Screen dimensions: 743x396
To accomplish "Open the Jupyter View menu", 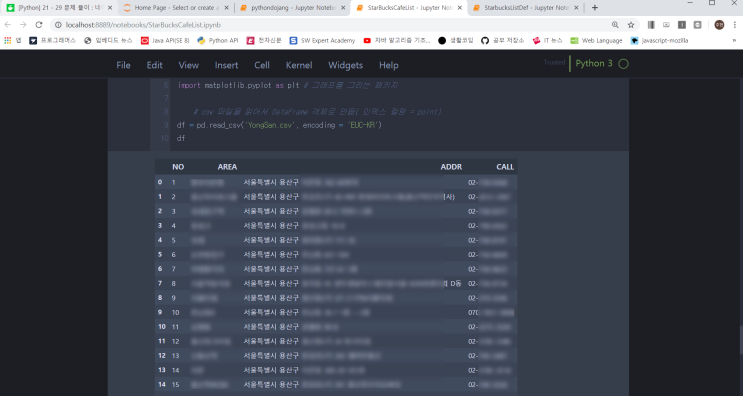I will tap(189, 65).
